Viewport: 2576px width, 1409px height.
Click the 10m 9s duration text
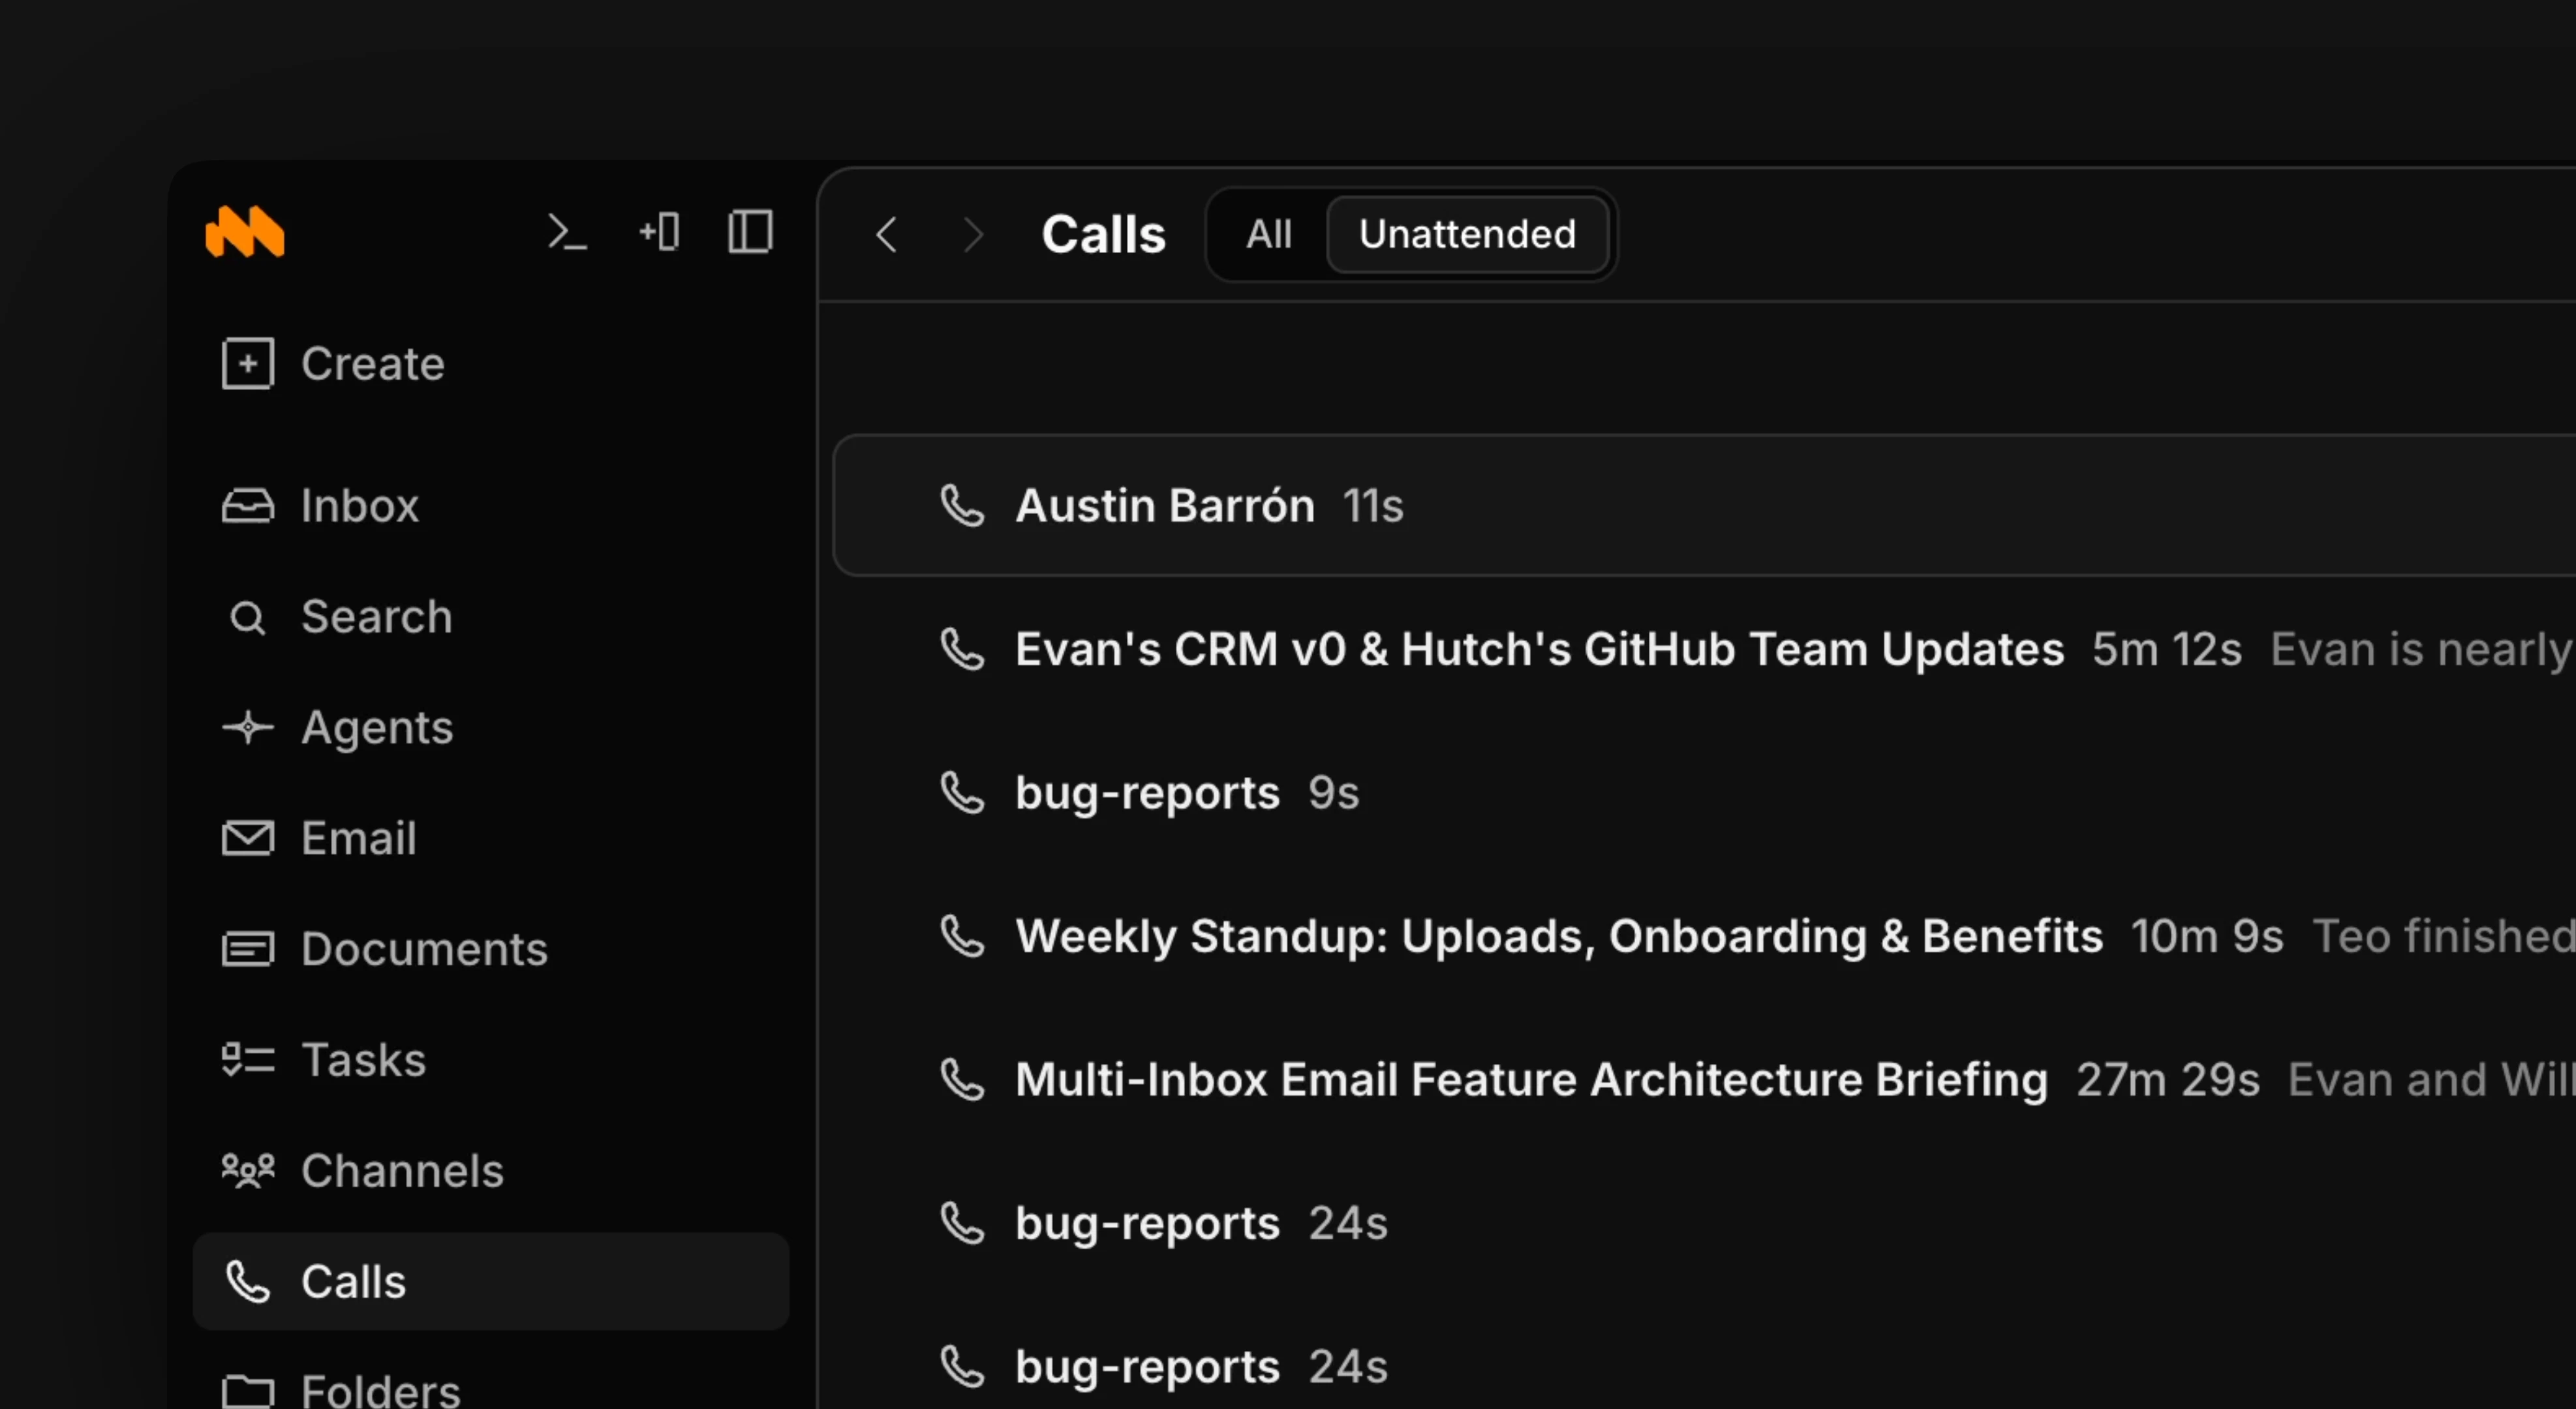point(2207,936)
